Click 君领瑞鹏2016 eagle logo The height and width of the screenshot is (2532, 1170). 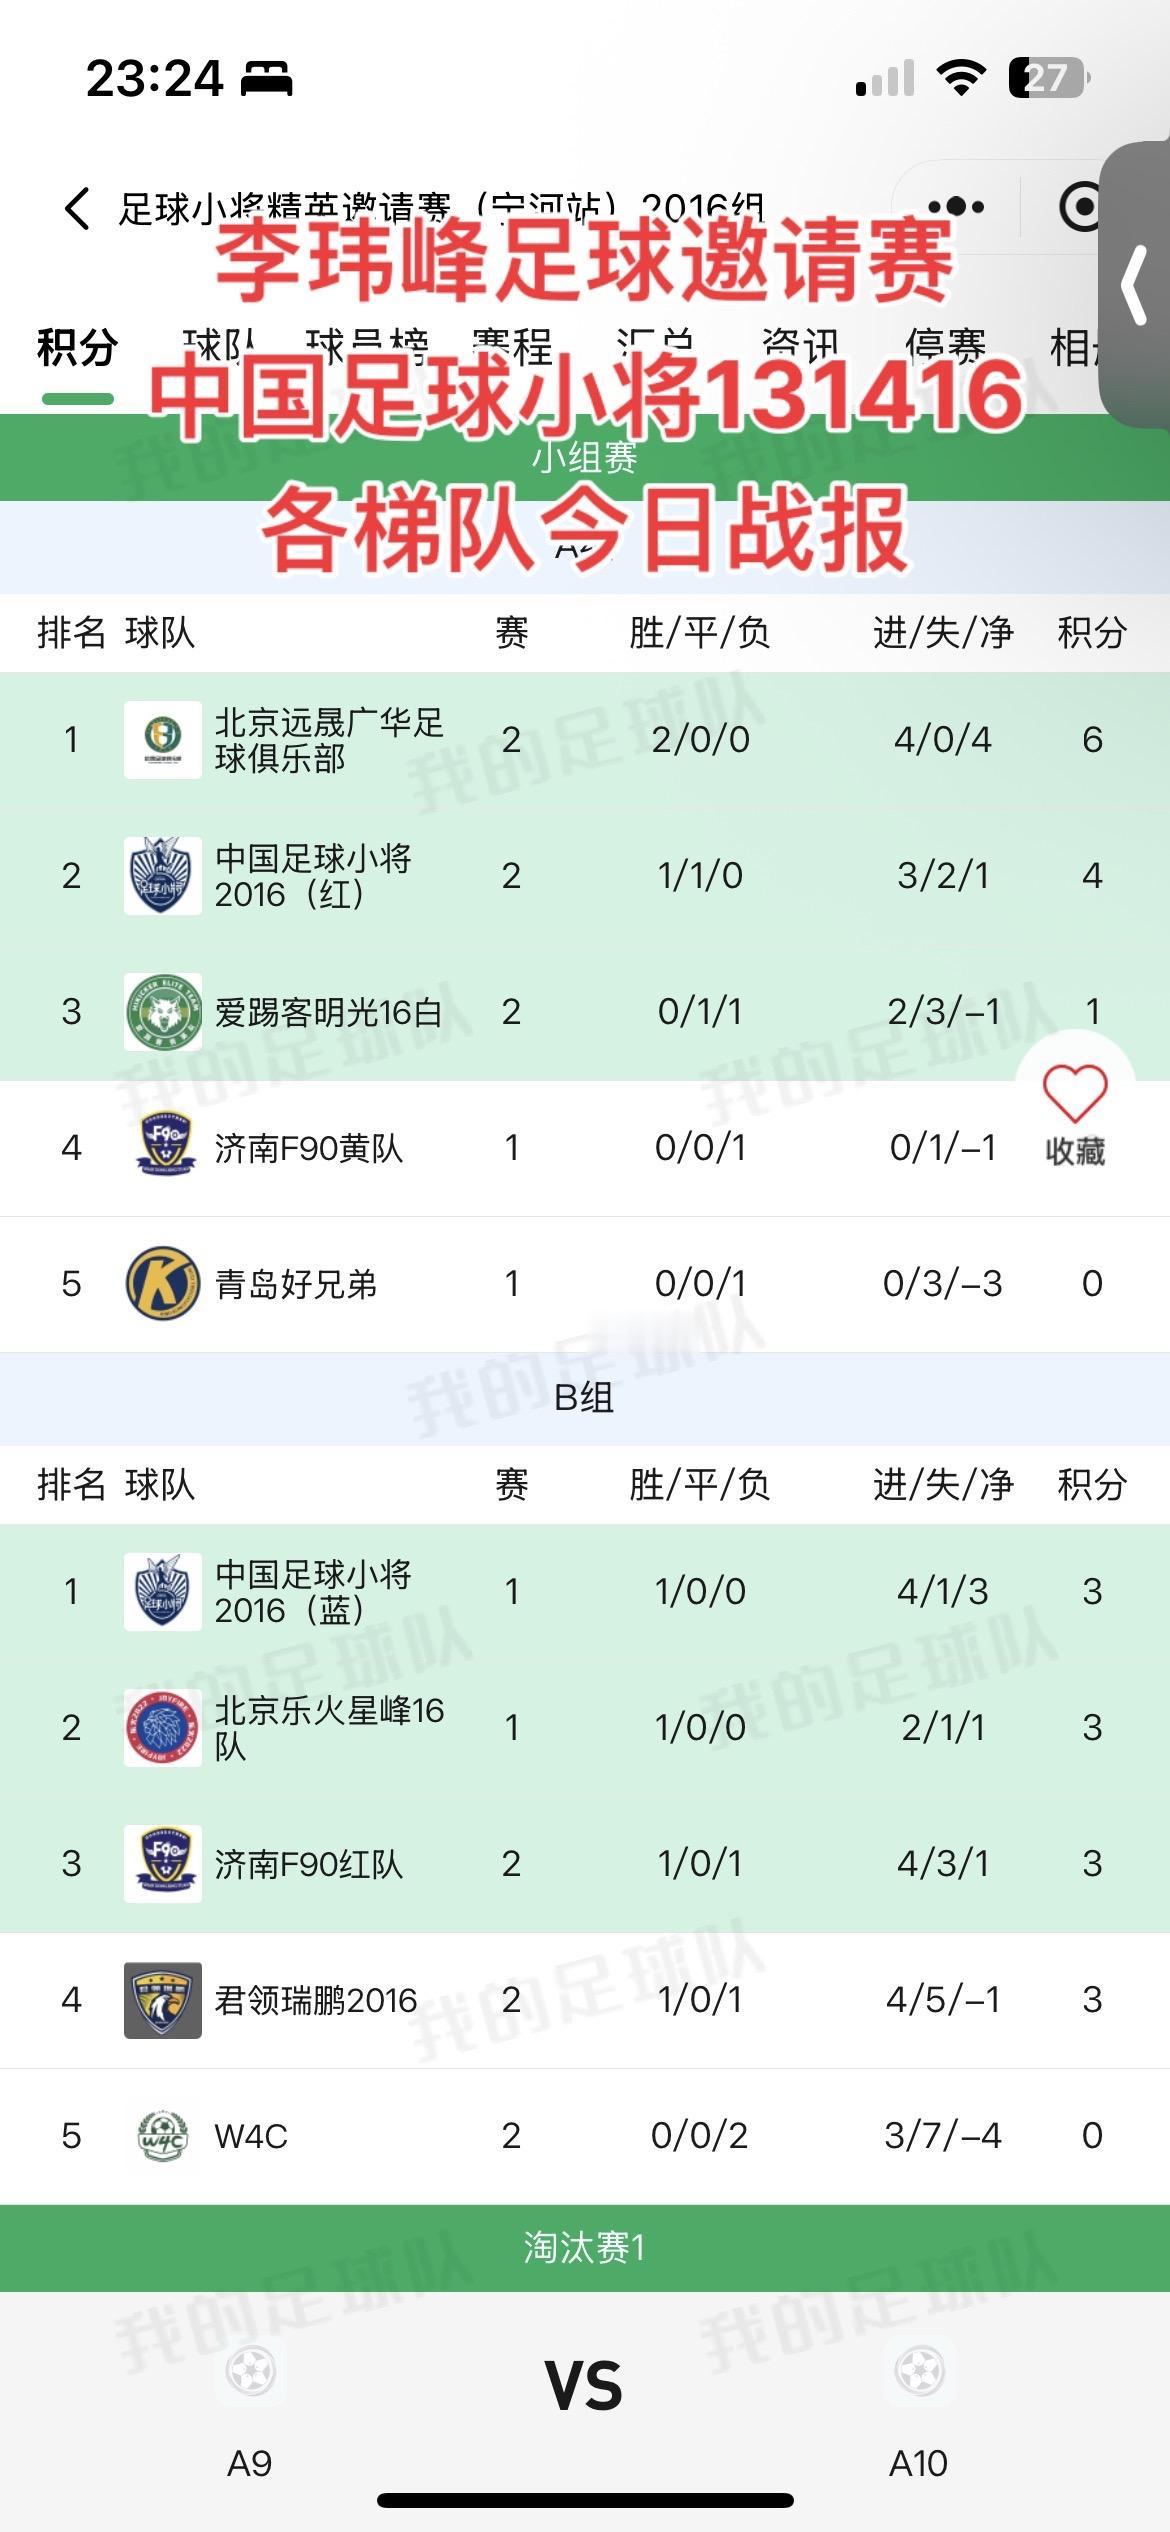(x=163, y=2000)
